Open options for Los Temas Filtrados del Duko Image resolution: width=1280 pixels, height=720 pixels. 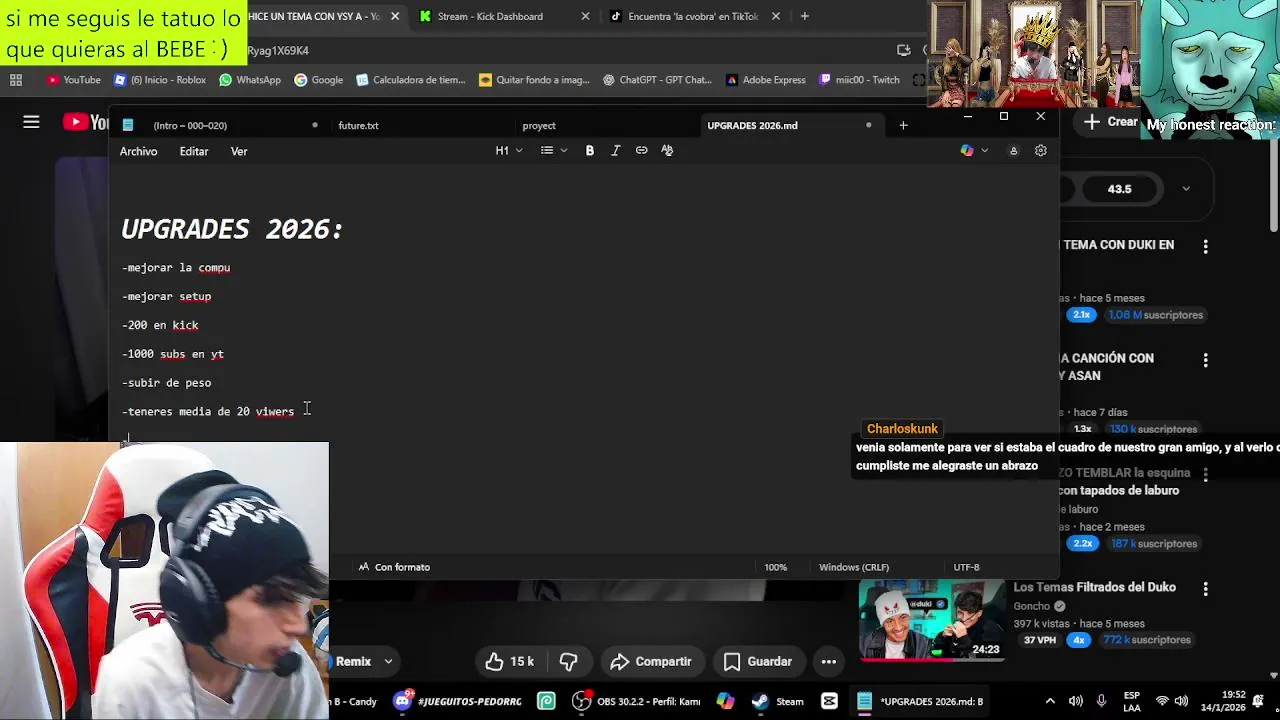click(1206, 589)
